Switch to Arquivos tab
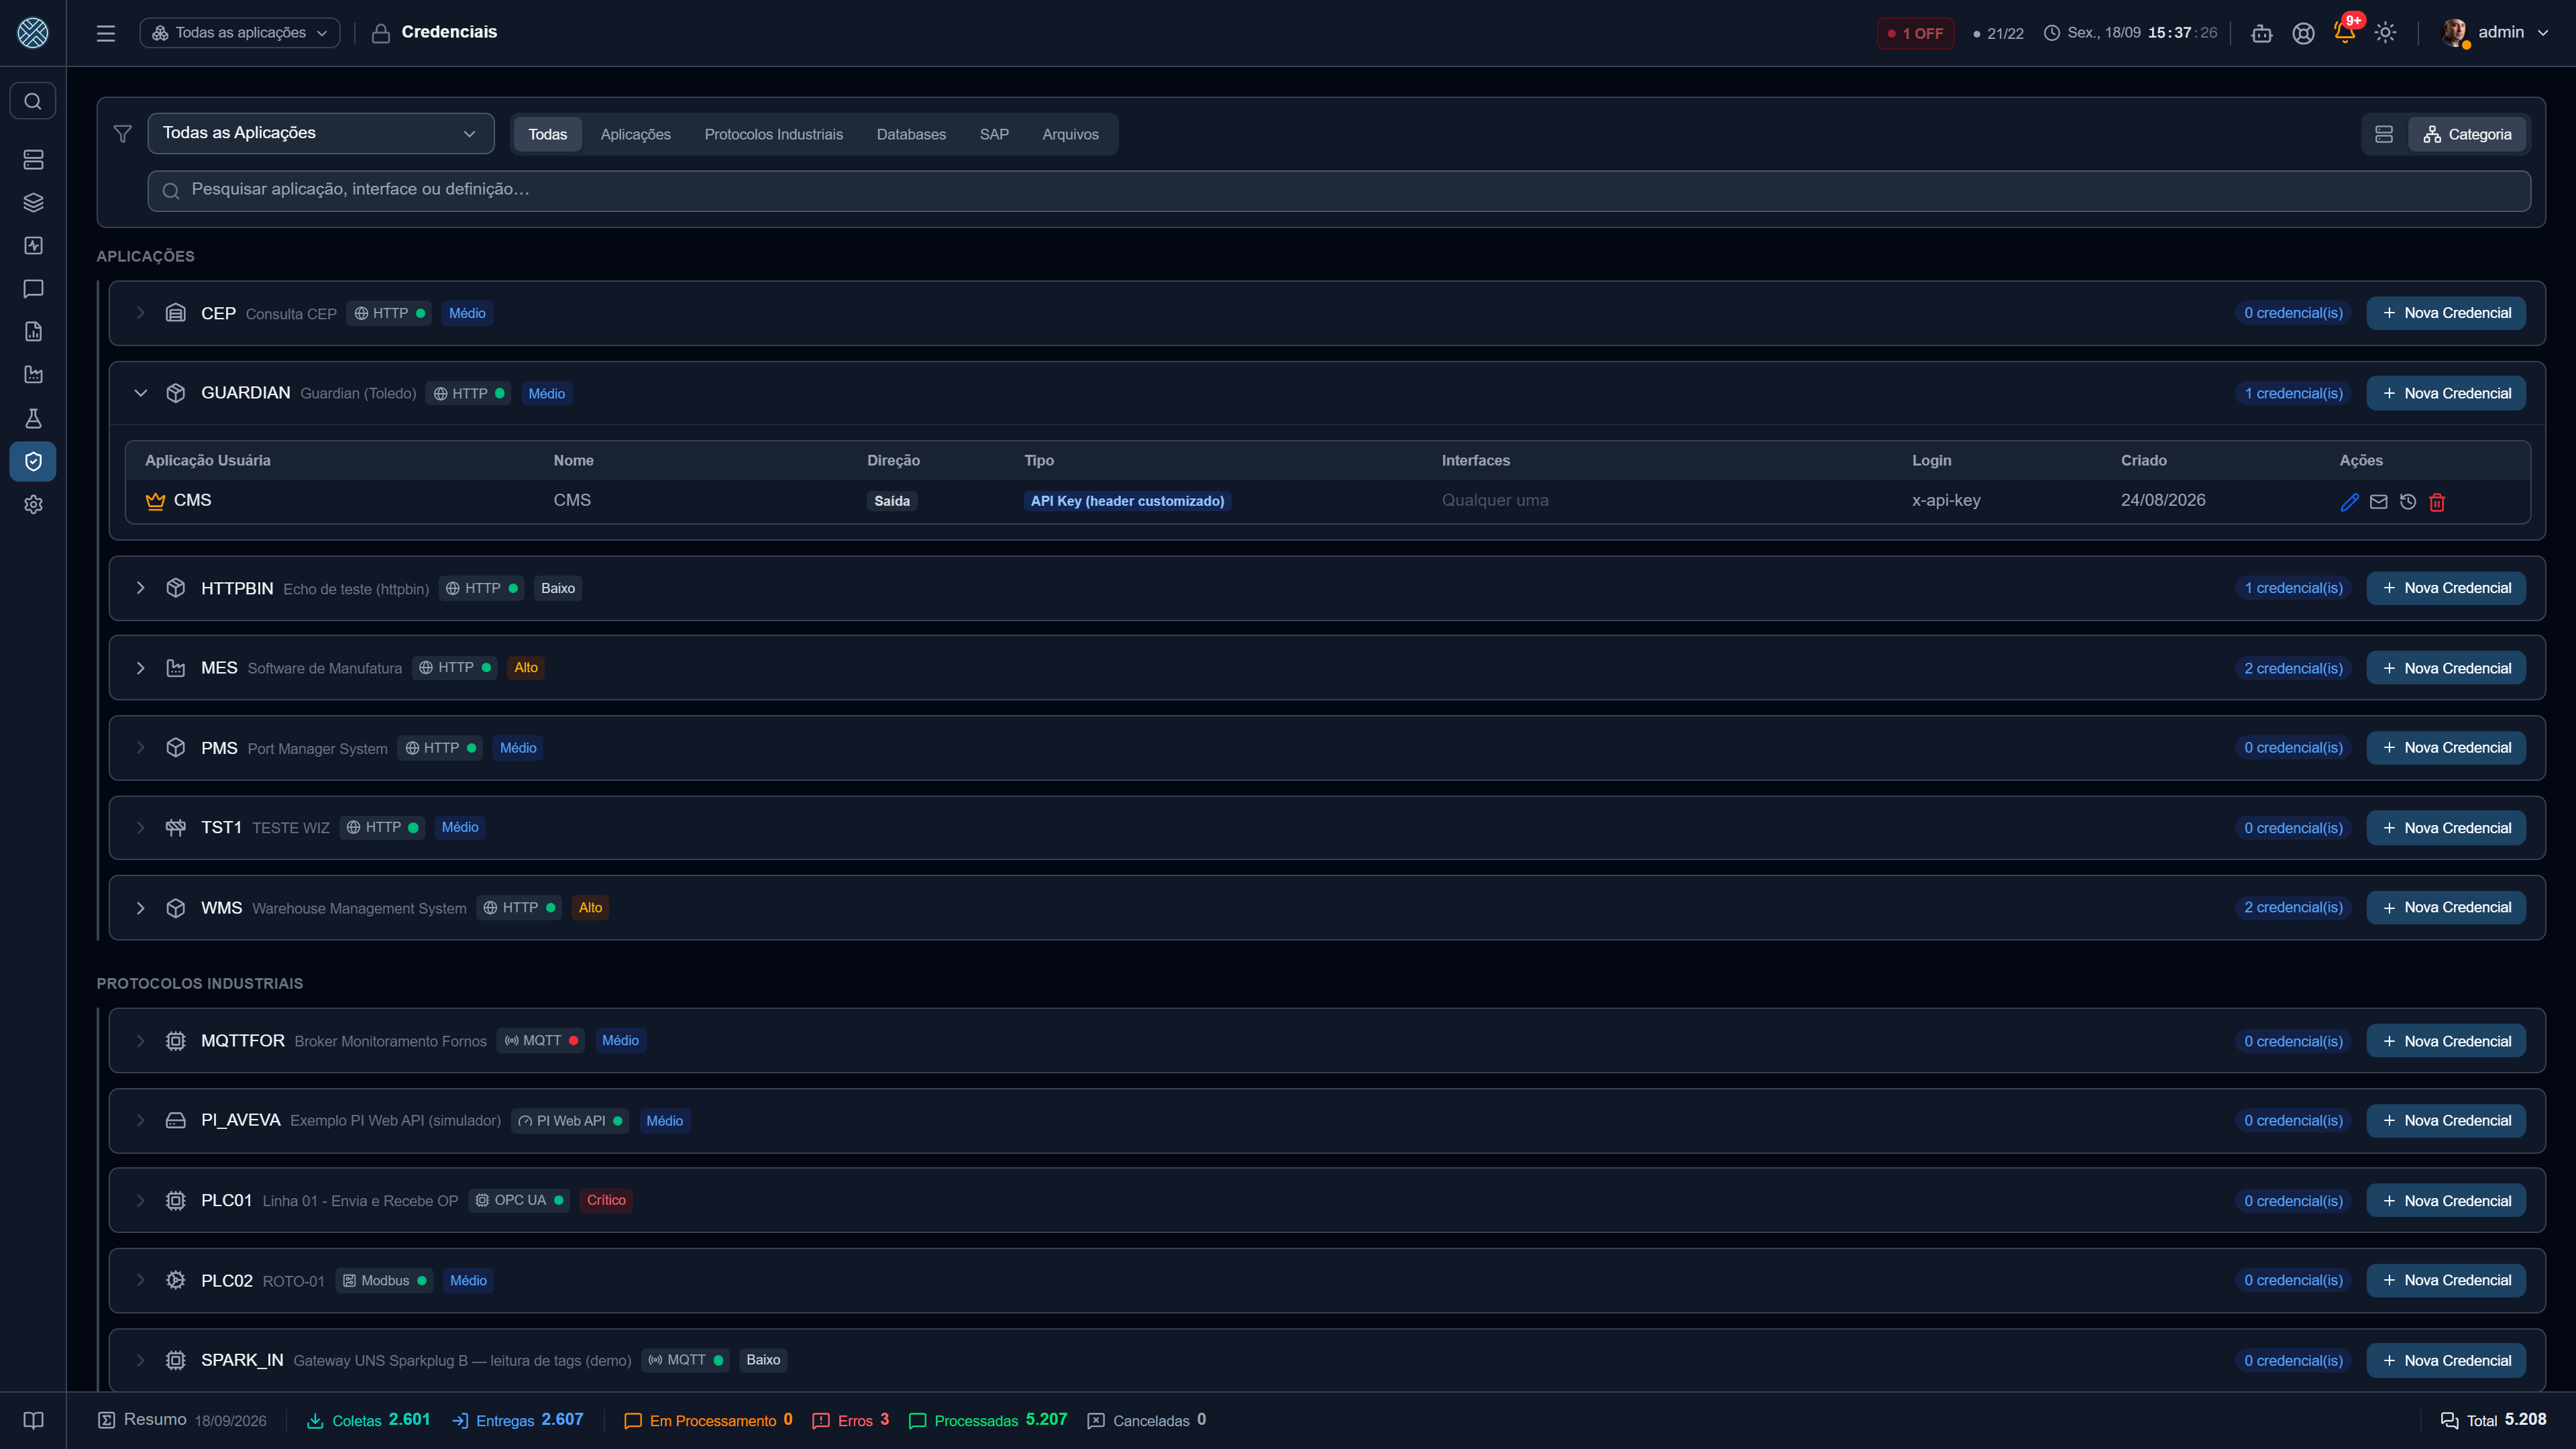 [1070, 134]
